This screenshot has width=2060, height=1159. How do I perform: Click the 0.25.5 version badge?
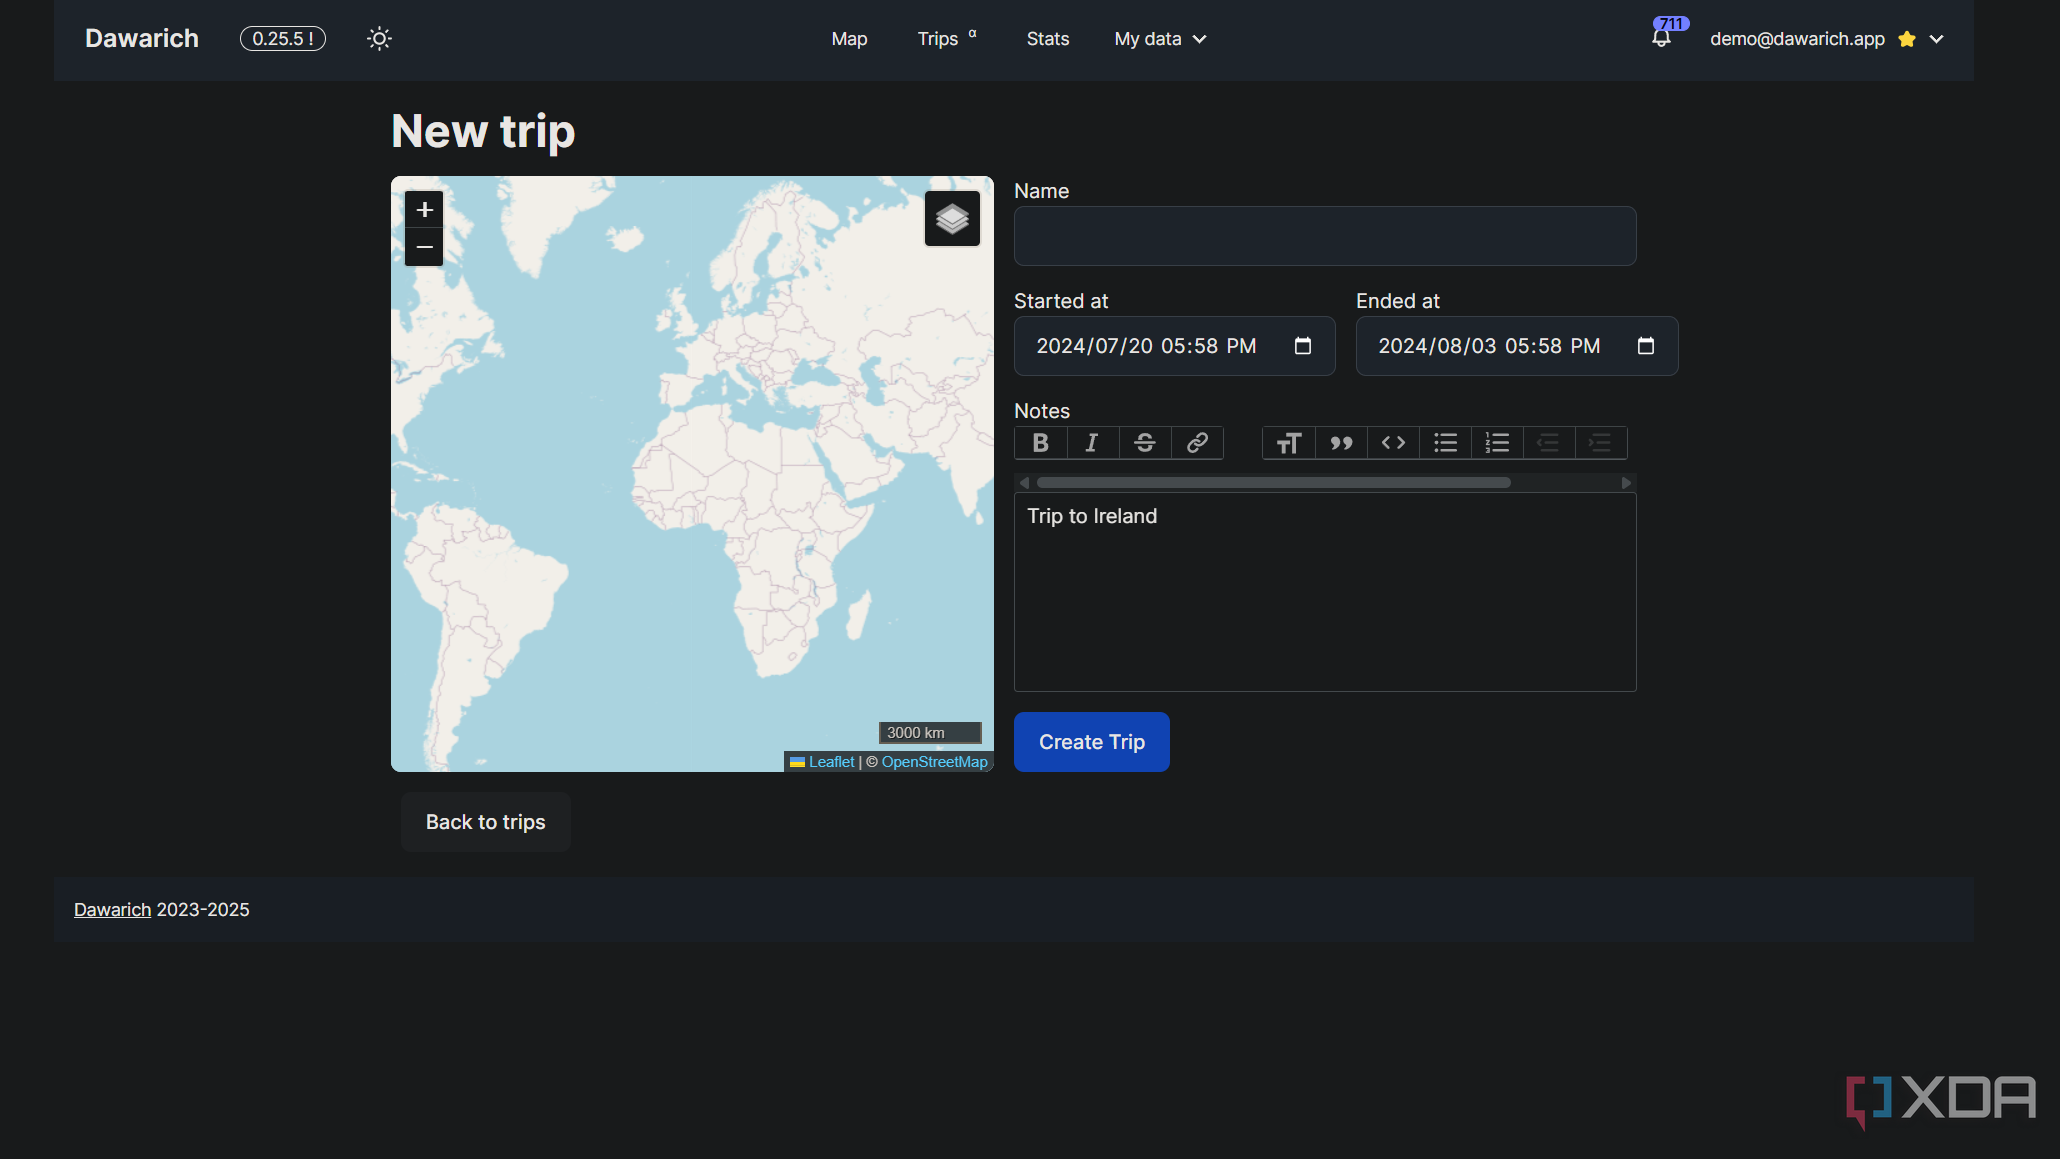click(283, 39)
